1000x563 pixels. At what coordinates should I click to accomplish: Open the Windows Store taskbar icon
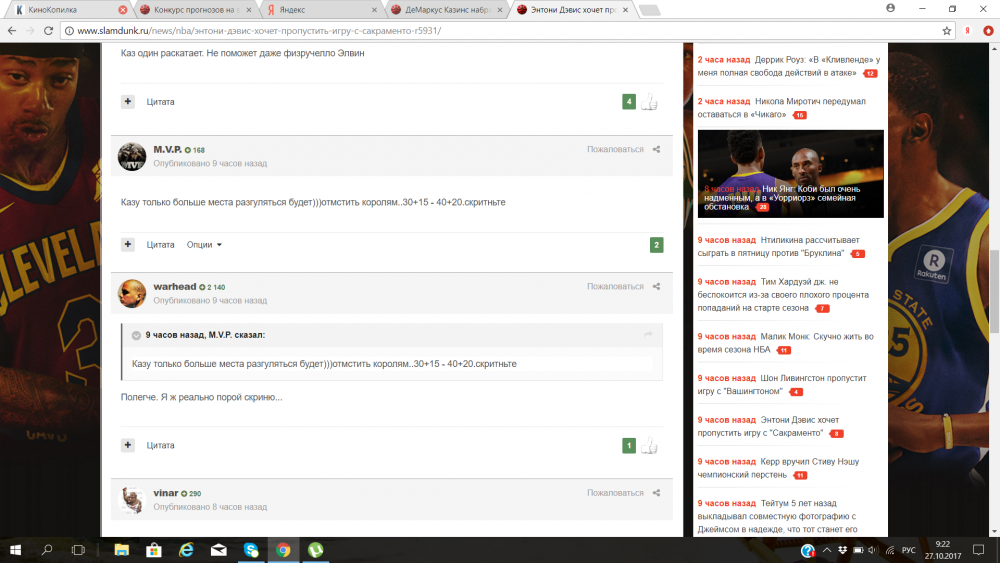coord(154,550)
